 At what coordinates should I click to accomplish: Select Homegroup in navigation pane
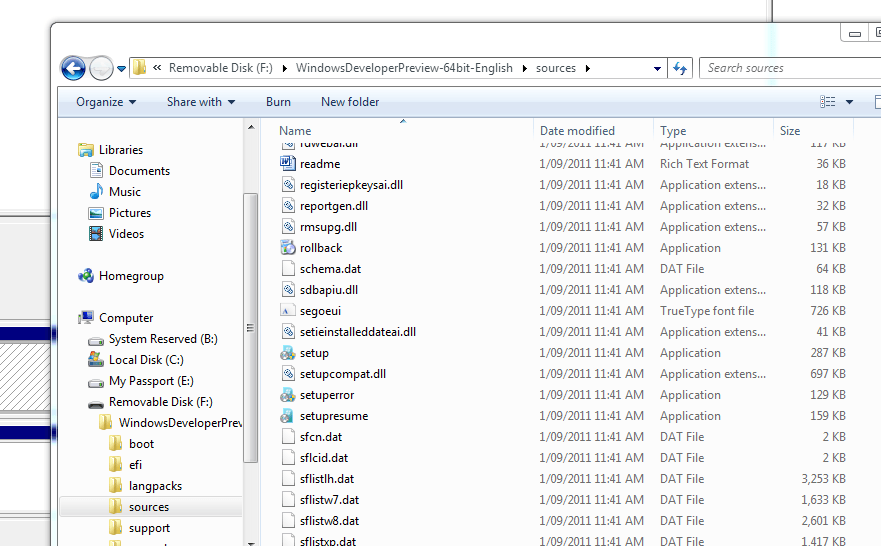pyautogui.click(x=131, y=276)
